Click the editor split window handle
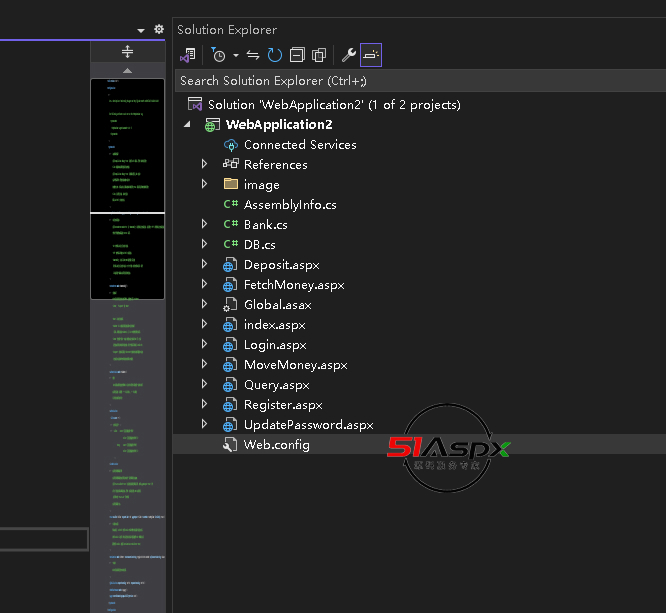This screenshot has width=666, height=613. point(127,52)
